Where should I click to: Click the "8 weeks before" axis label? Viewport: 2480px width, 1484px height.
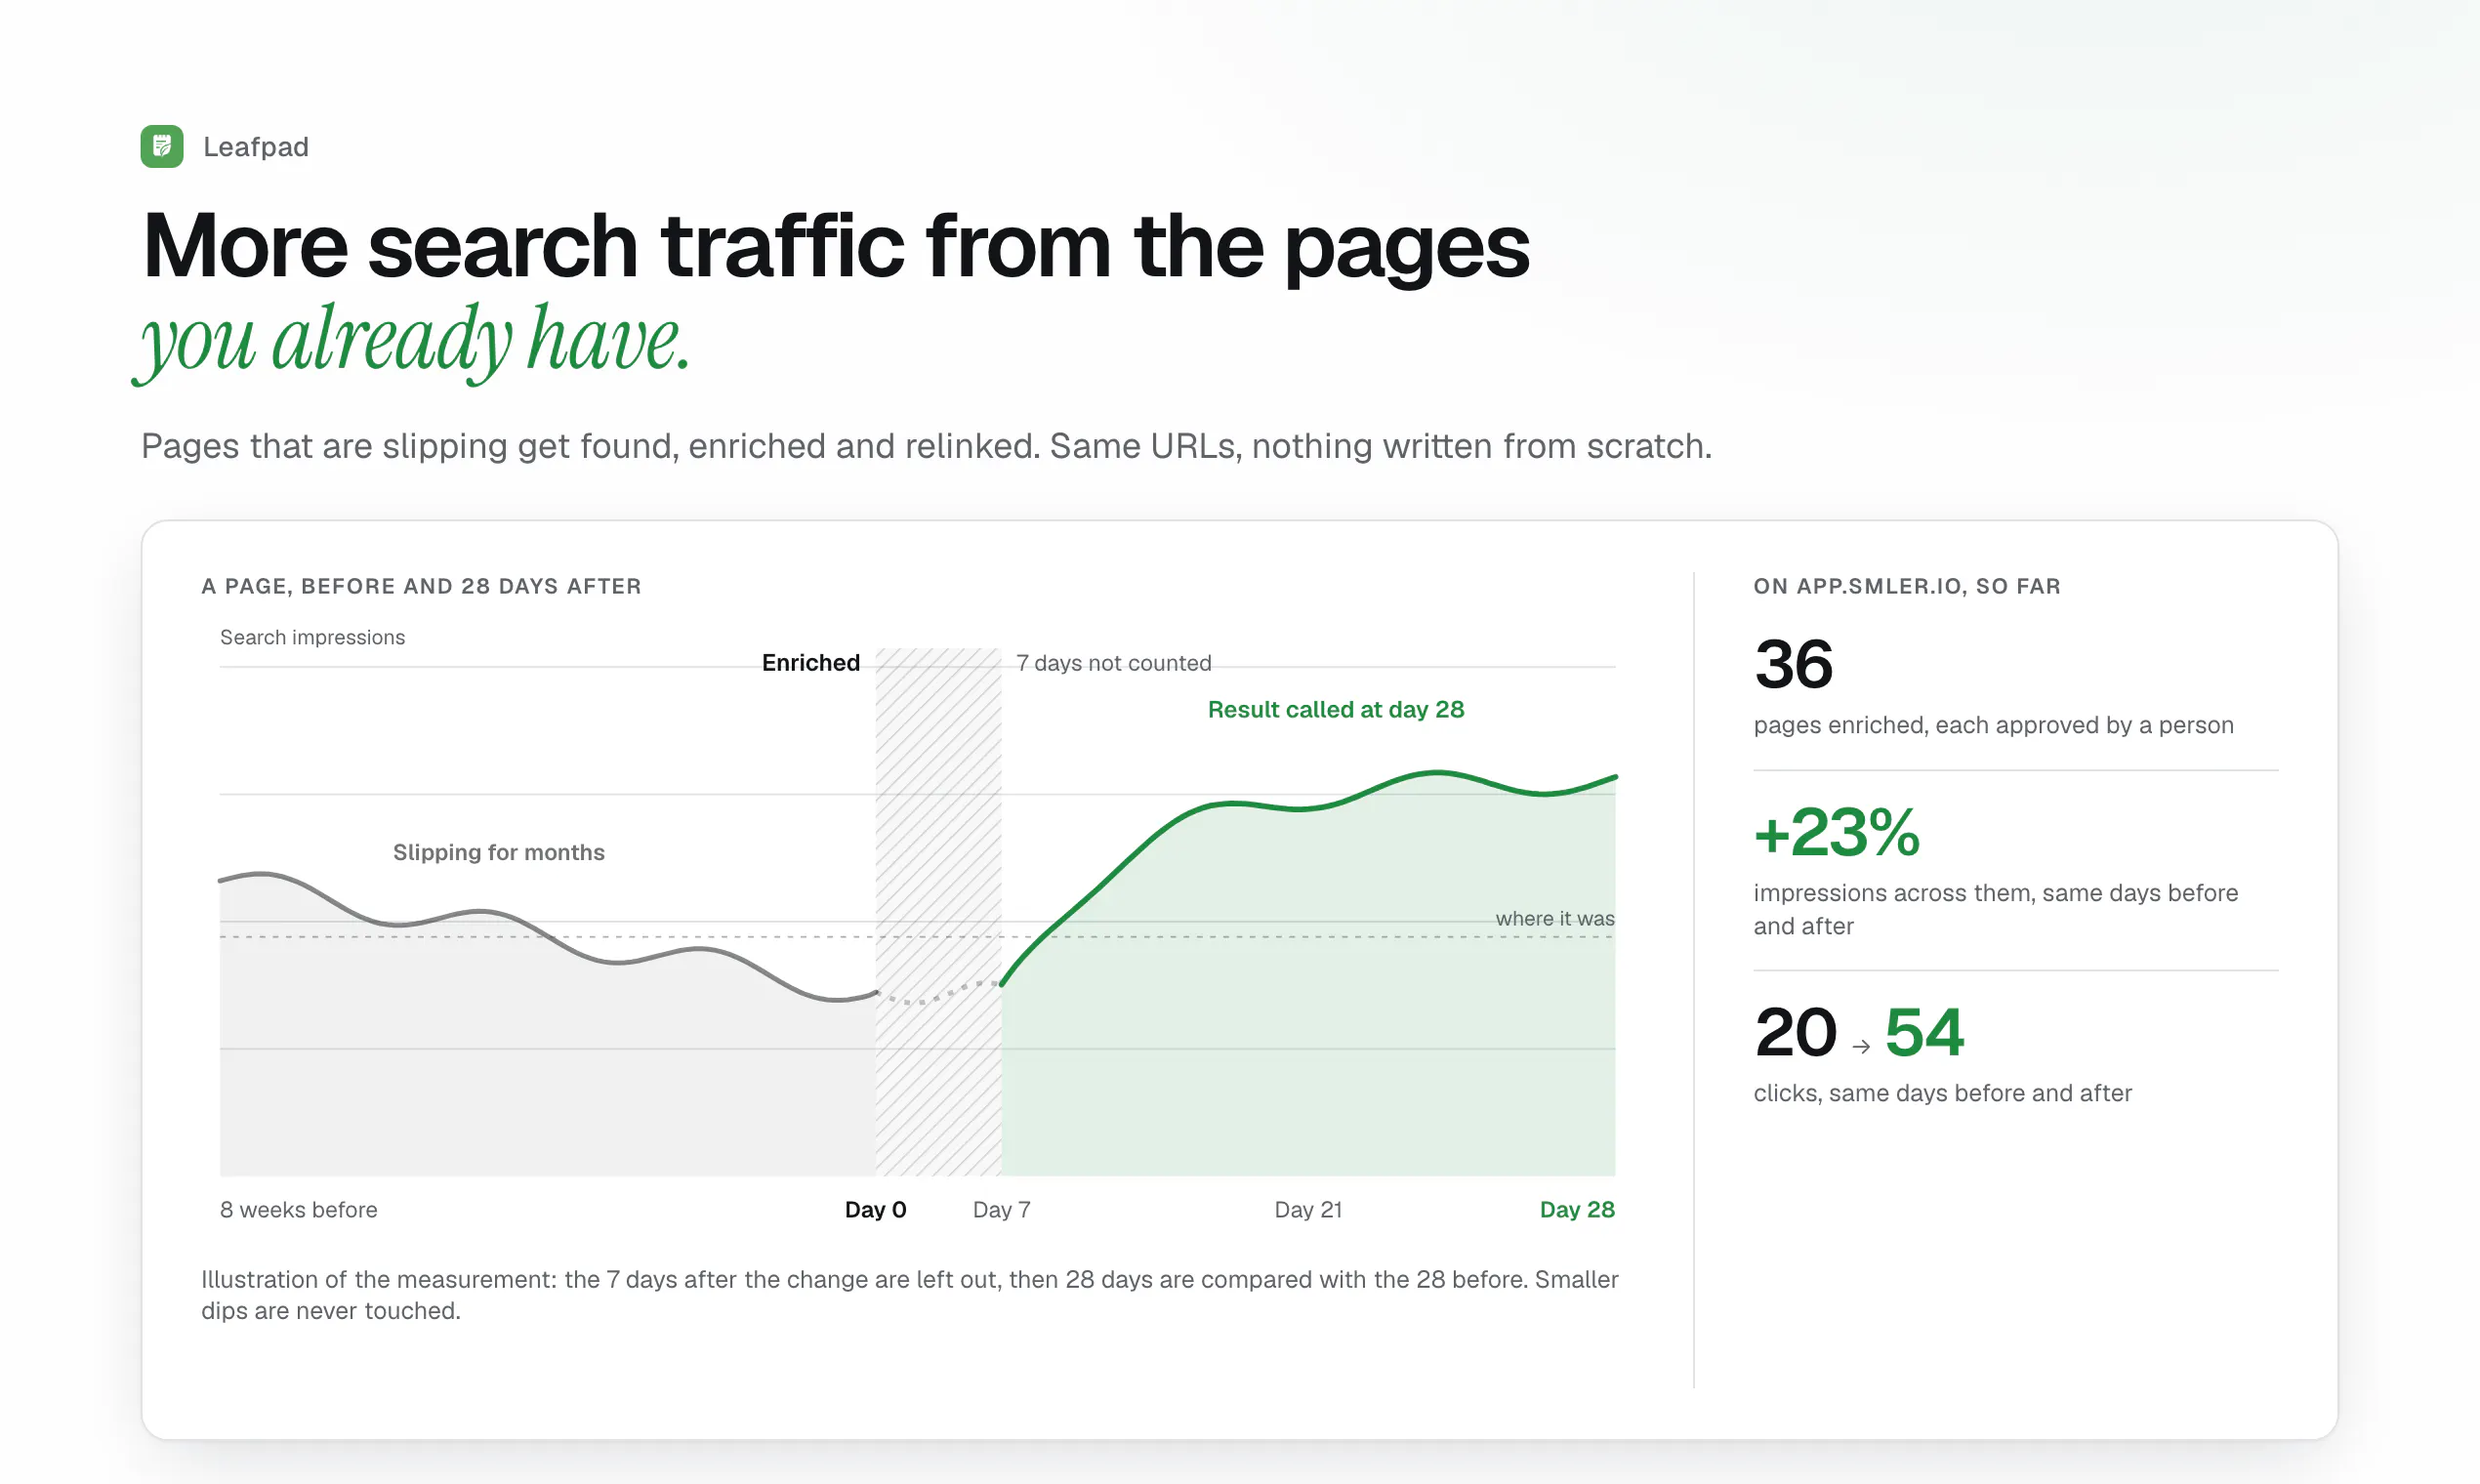click(299, 1209)
